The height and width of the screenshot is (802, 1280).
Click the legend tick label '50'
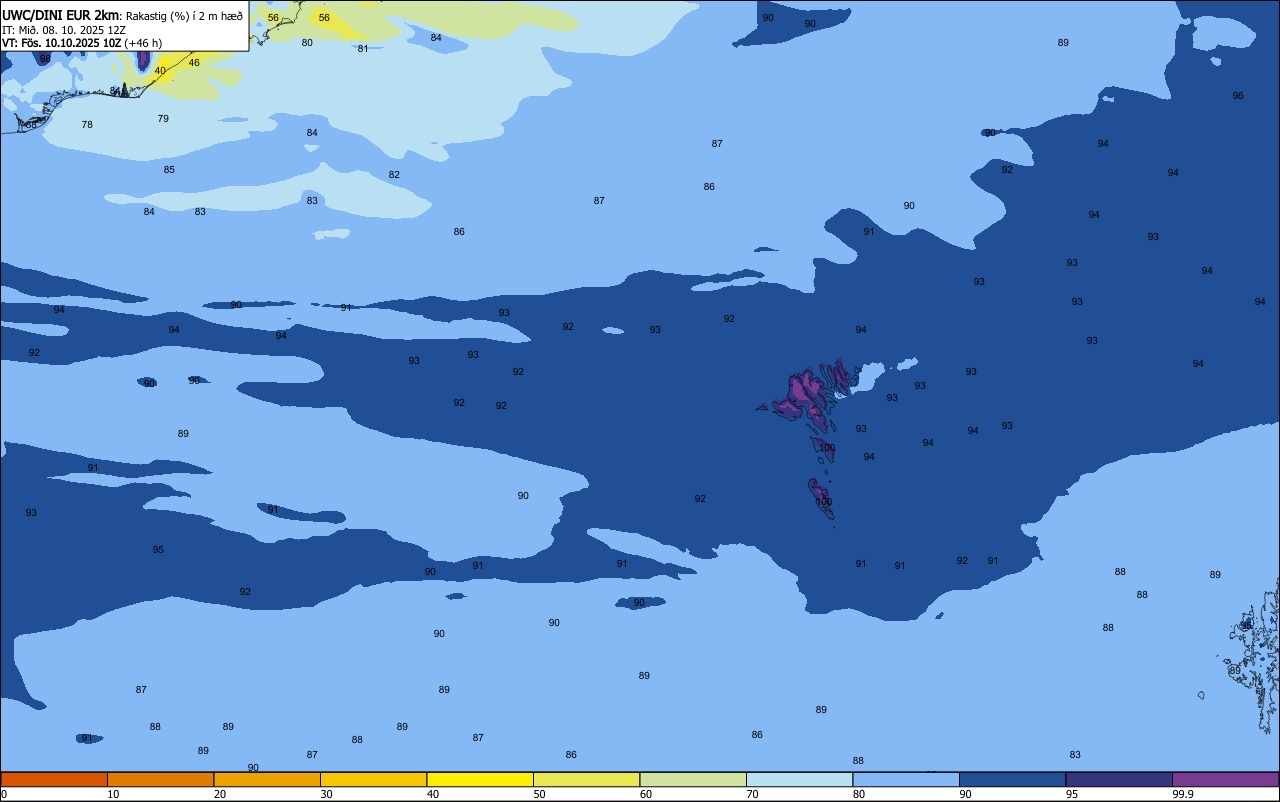539,794
